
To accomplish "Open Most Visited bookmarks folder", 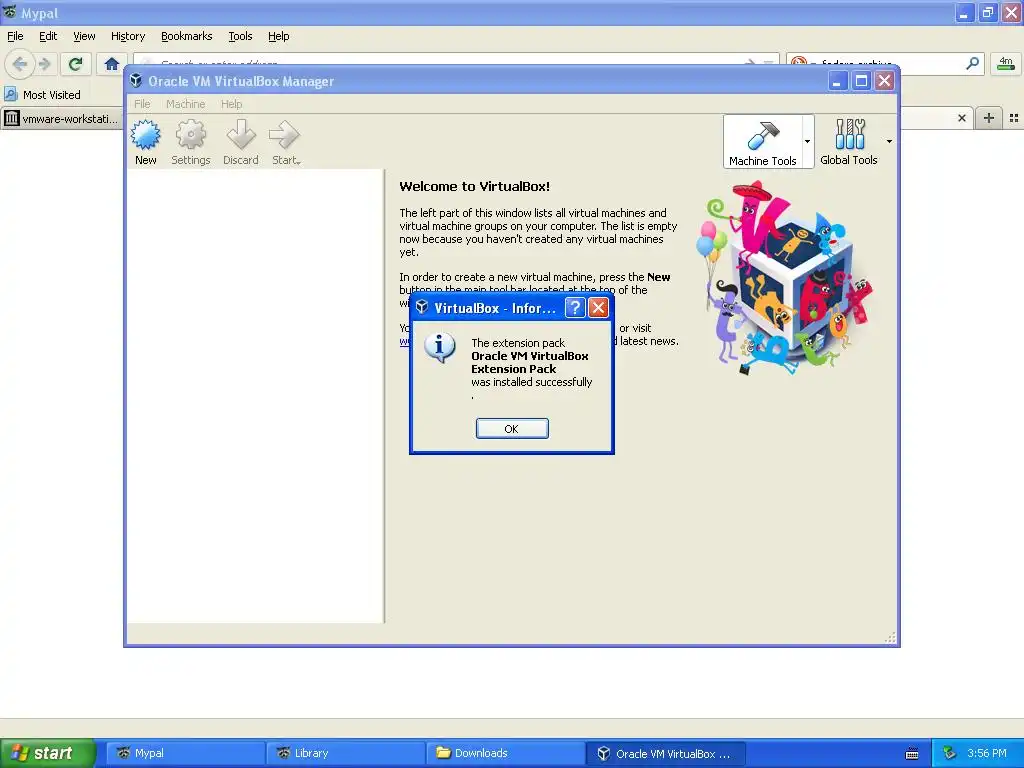I will click(42, 95).
